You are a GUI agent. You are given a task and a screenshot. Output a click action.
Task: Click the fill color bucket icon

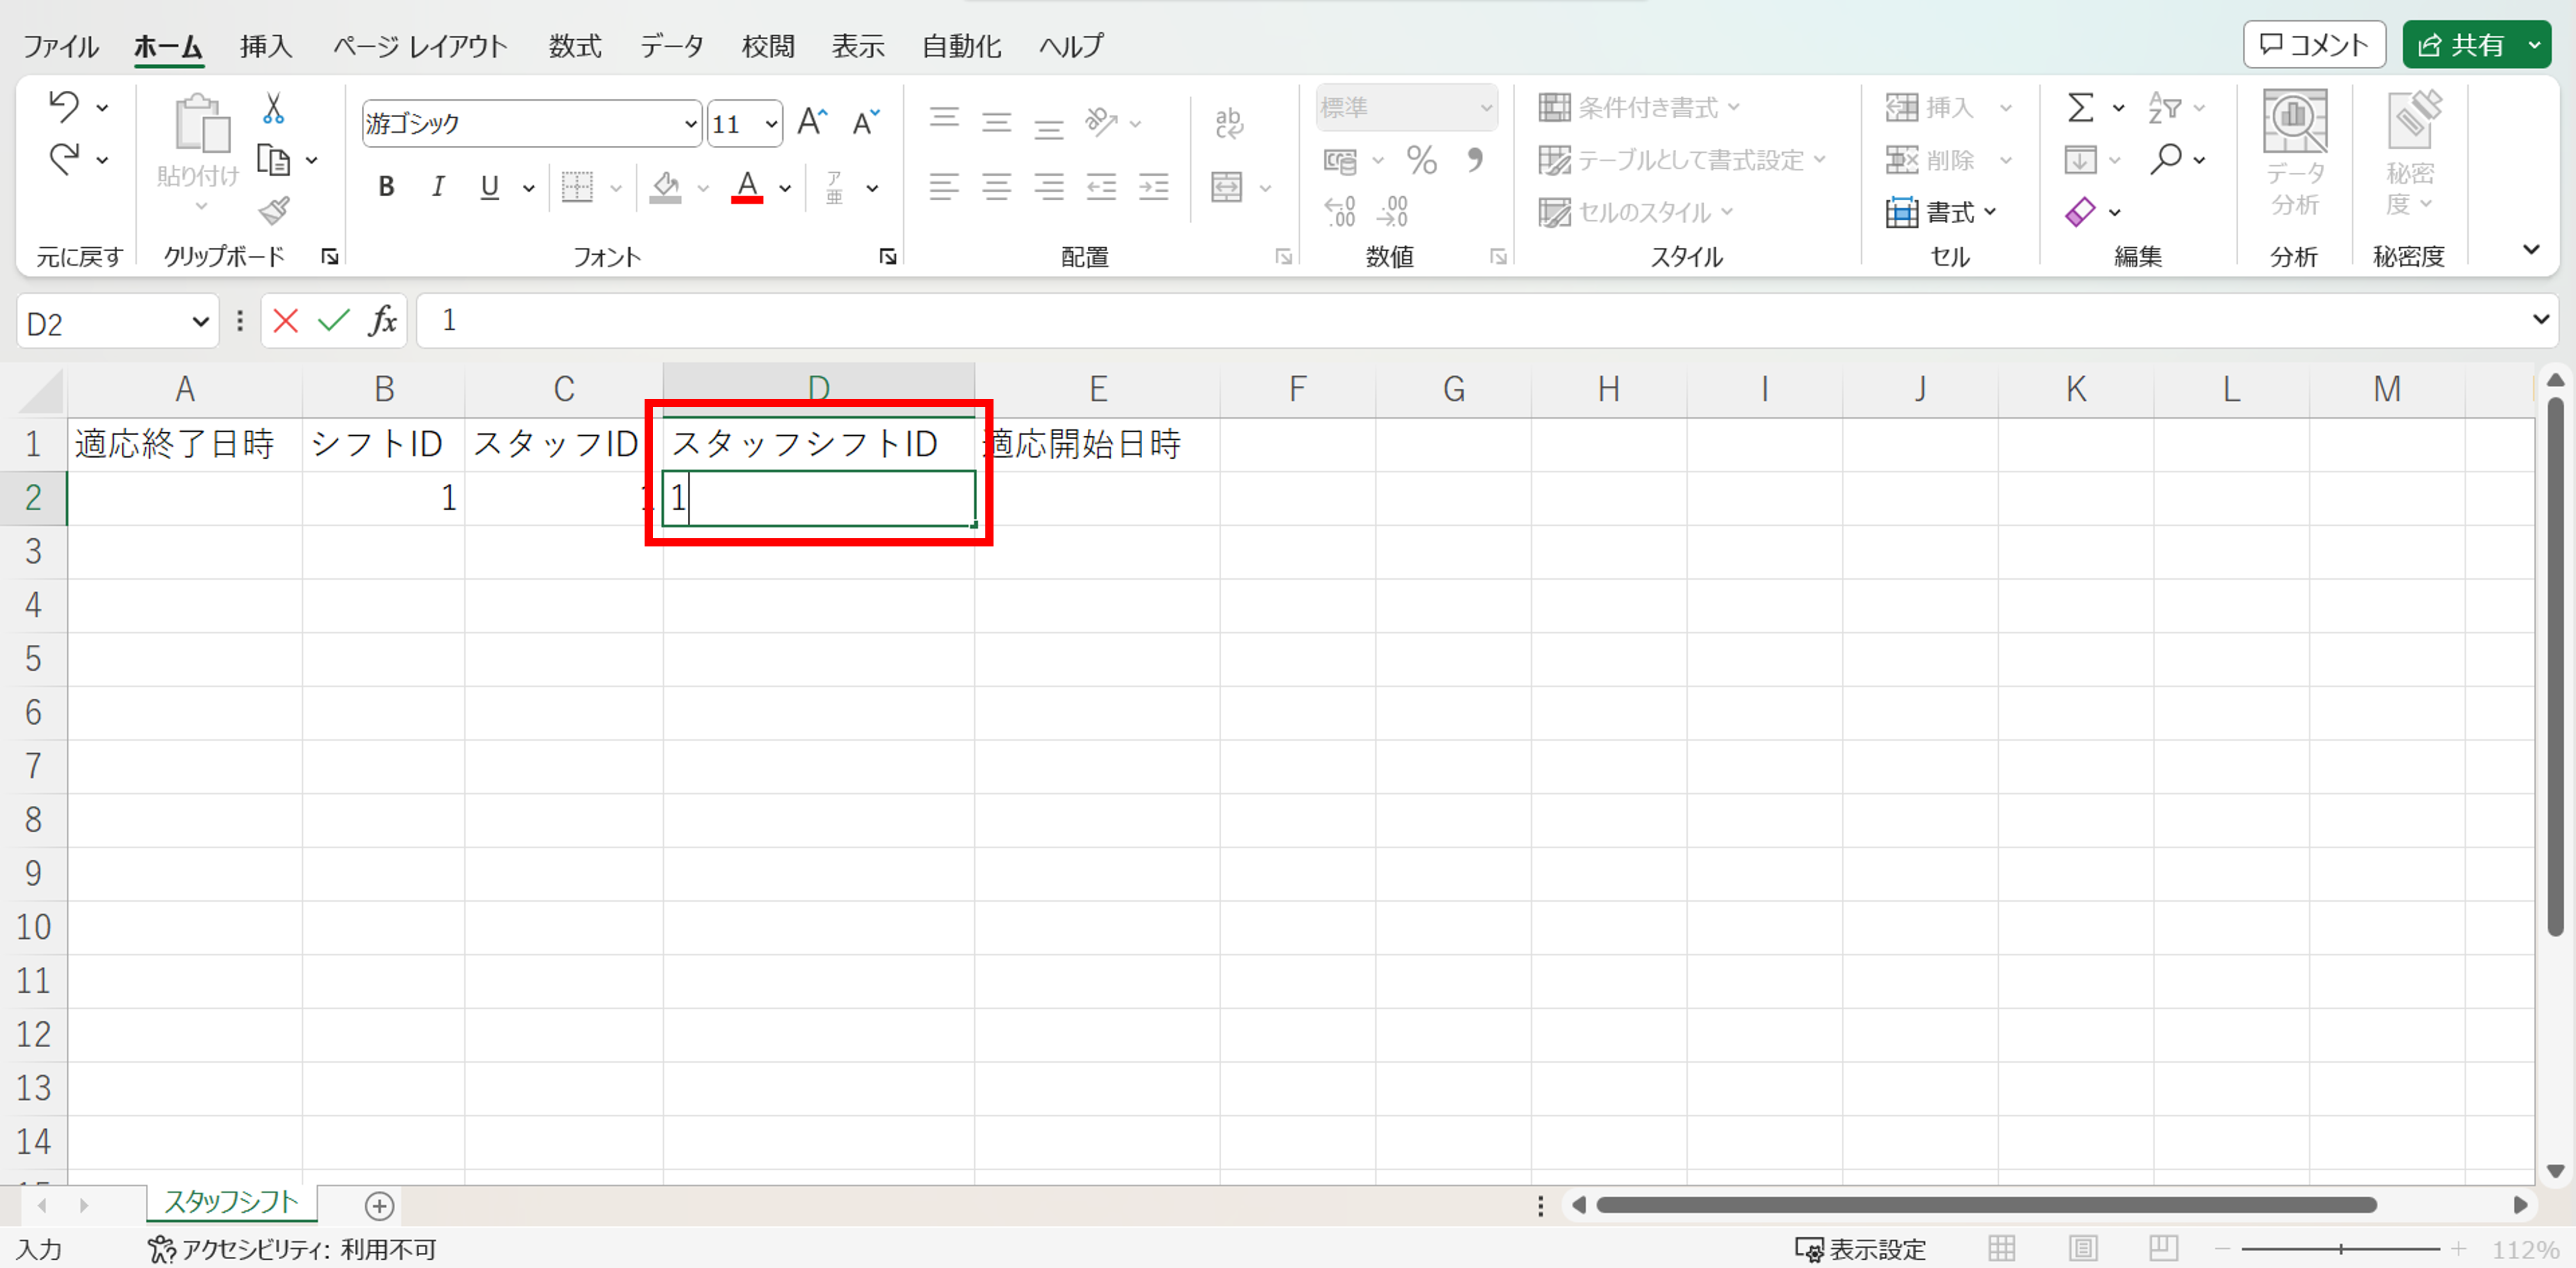665,187
